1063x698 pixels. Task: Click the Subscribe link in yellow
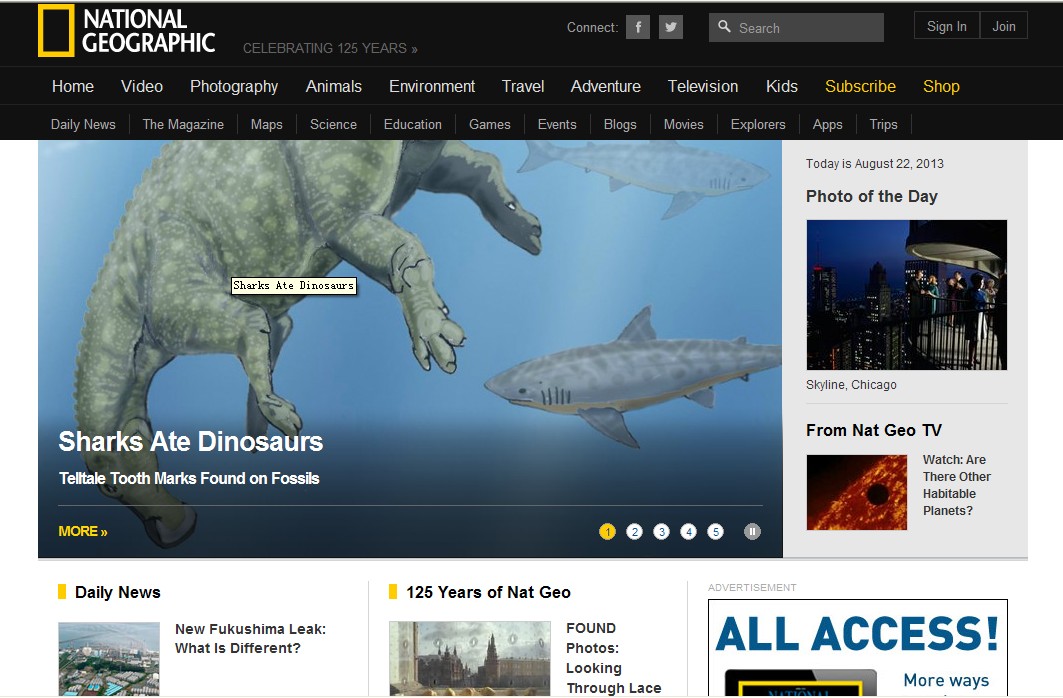click(x=860, y=86)
